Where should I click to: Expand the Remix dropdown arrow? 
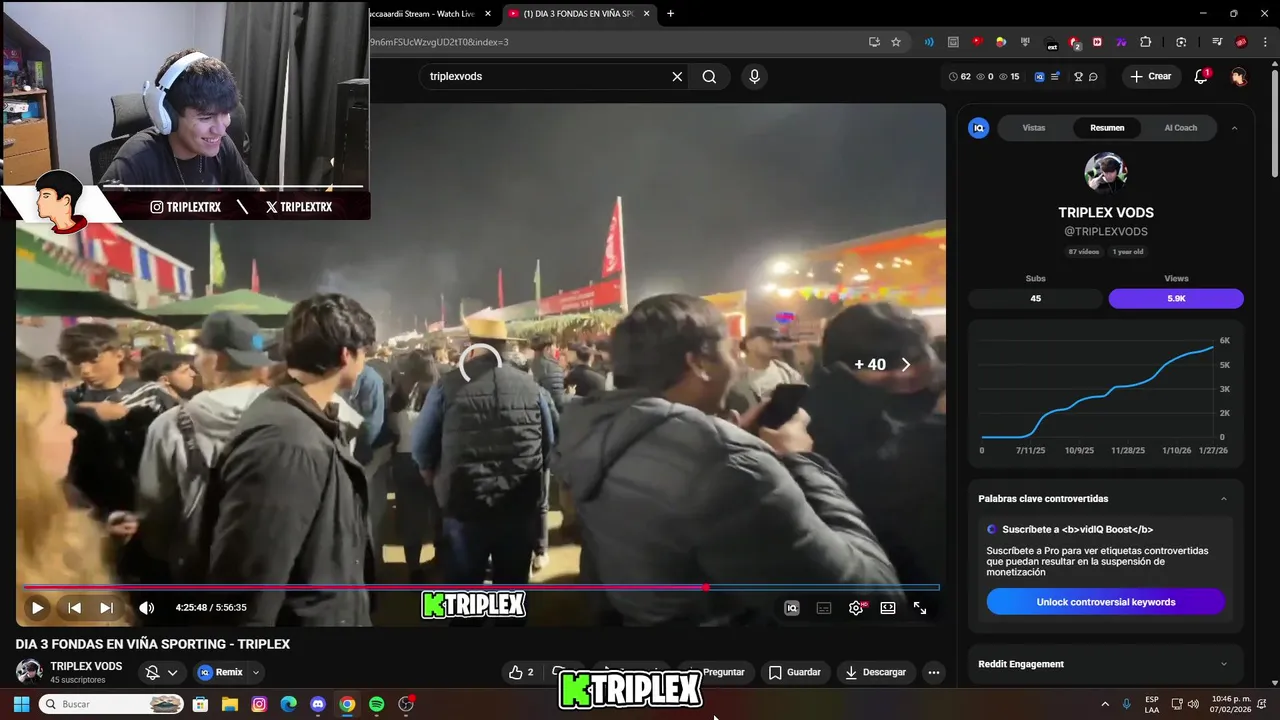[256, 673]
